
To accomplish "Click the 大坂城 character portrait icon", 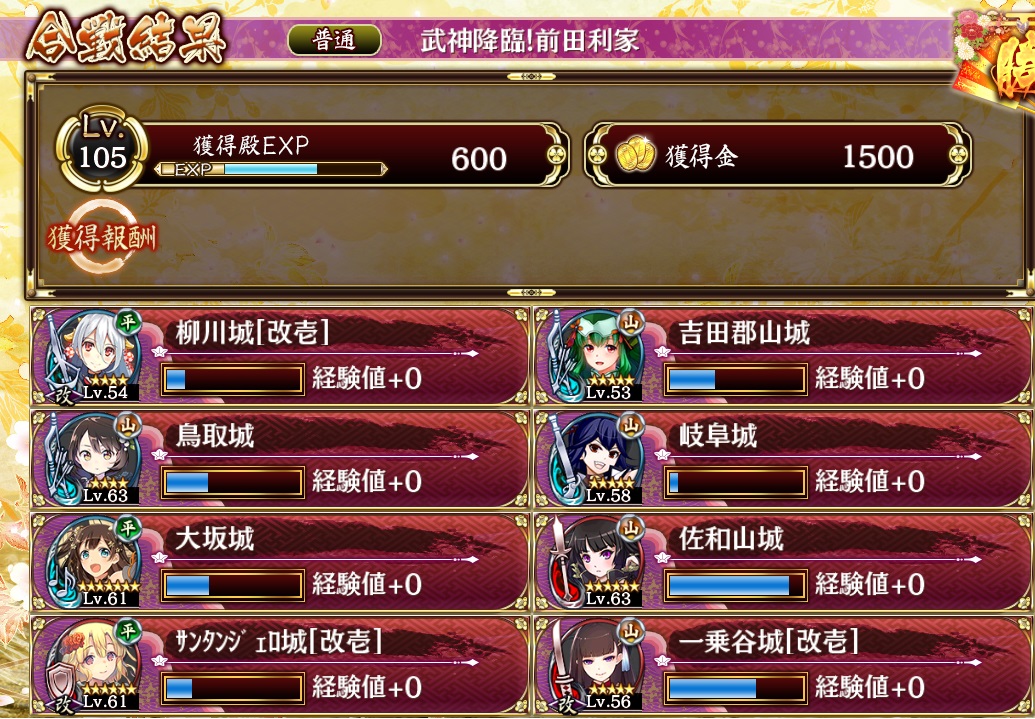I will [x=92, y=563].
